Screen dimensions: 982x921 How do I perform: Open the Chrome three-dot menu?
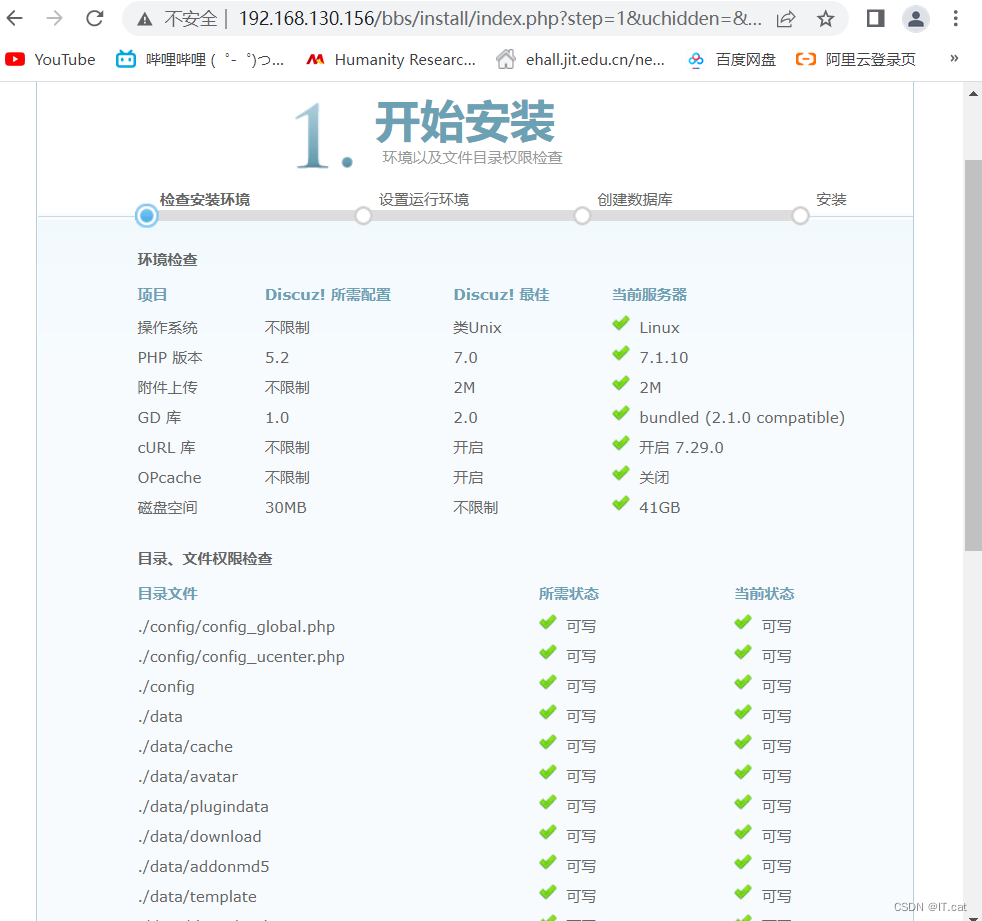coord(956,19)
